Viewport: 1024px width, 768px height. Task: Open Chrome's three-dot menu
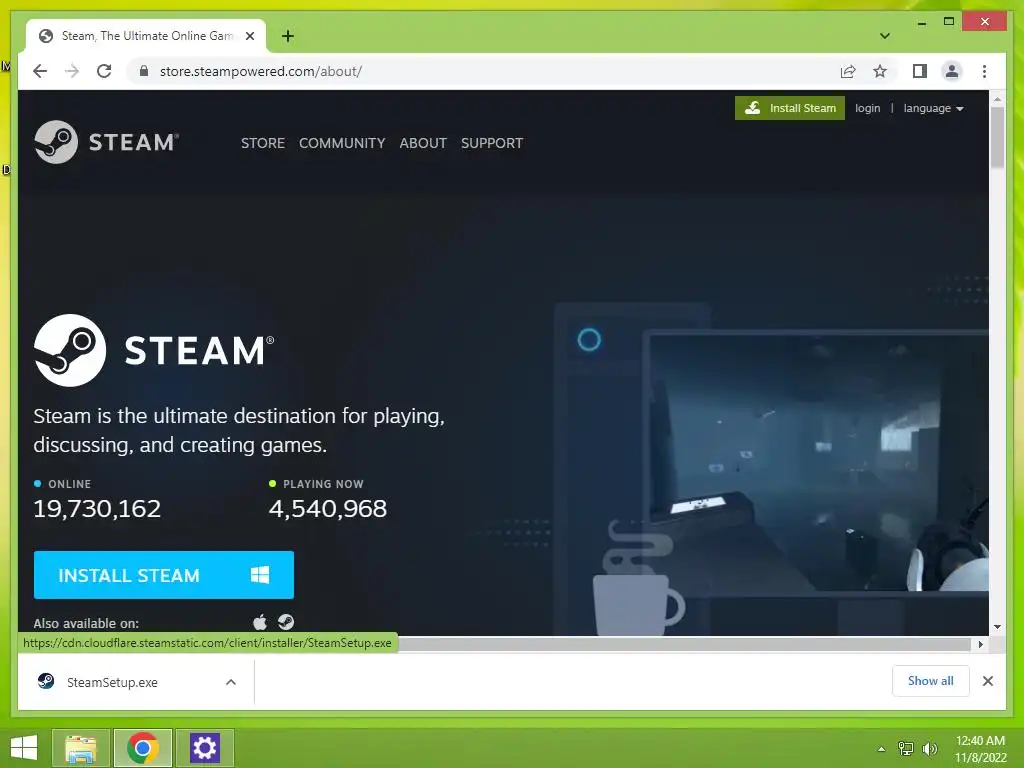(x=984, y=71)
